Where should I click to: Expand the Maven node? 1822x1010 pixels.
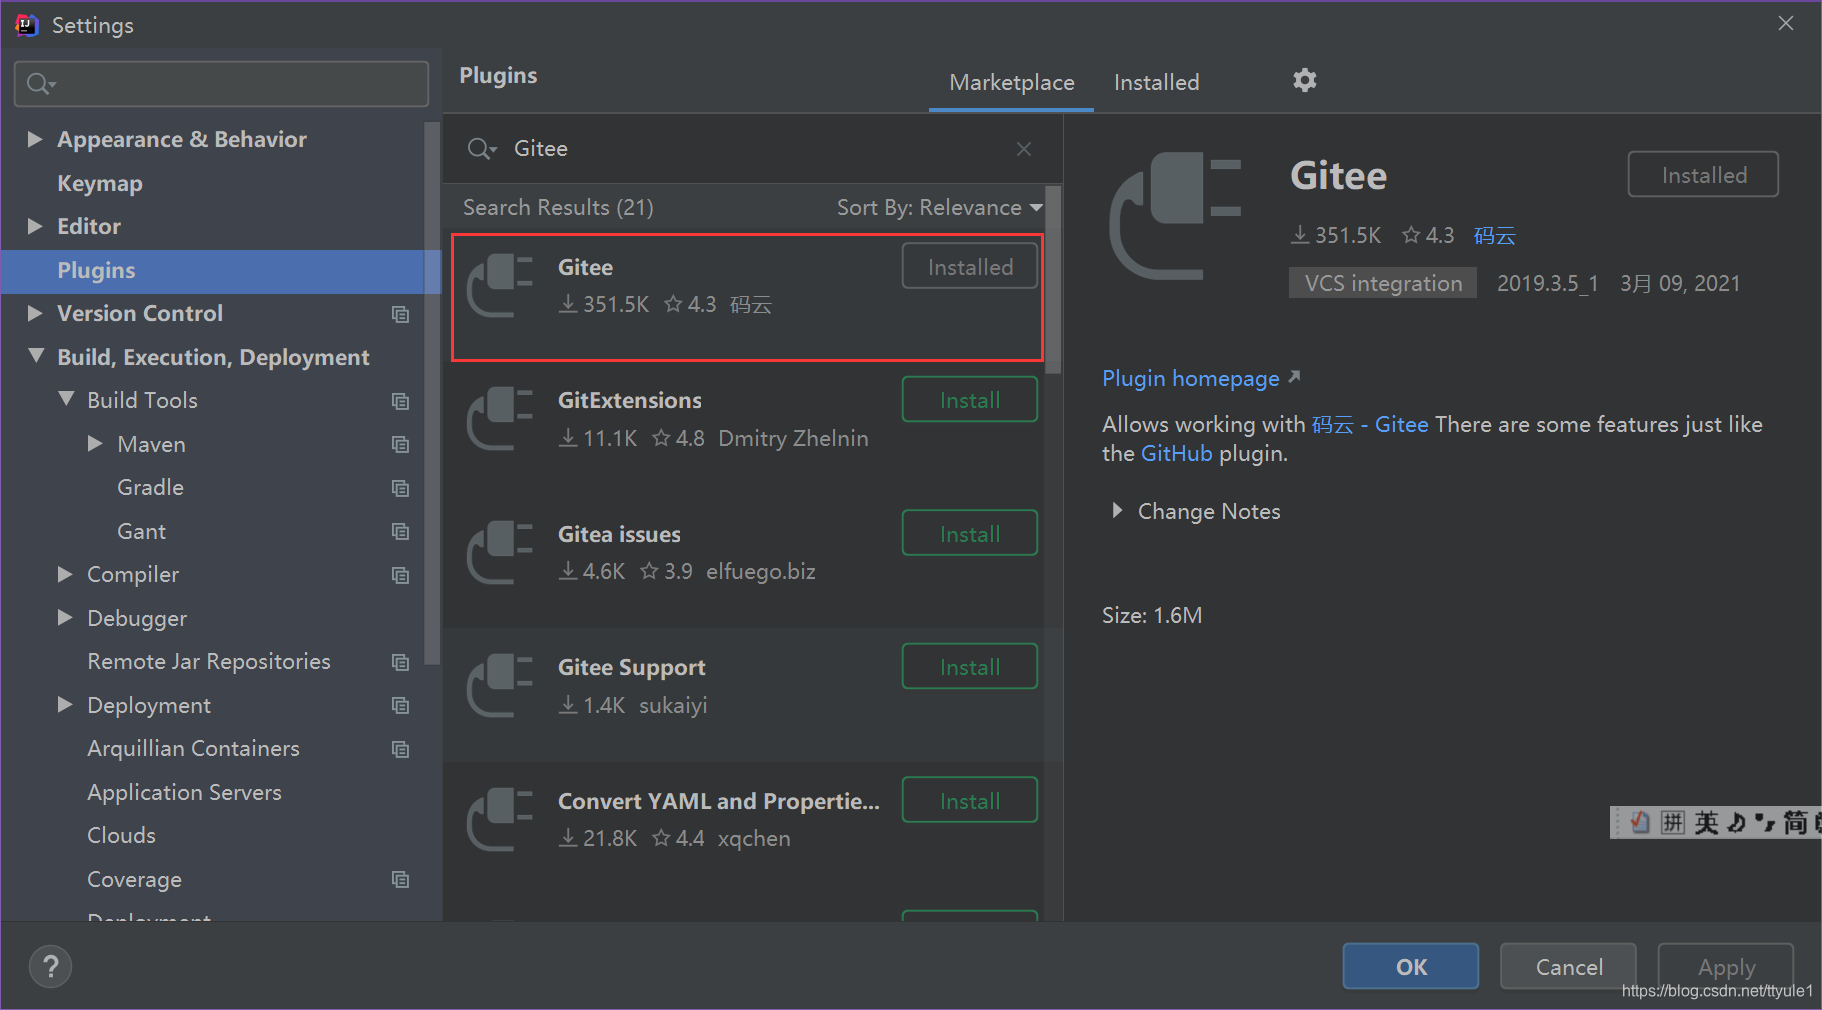click(x=95, y=443)
